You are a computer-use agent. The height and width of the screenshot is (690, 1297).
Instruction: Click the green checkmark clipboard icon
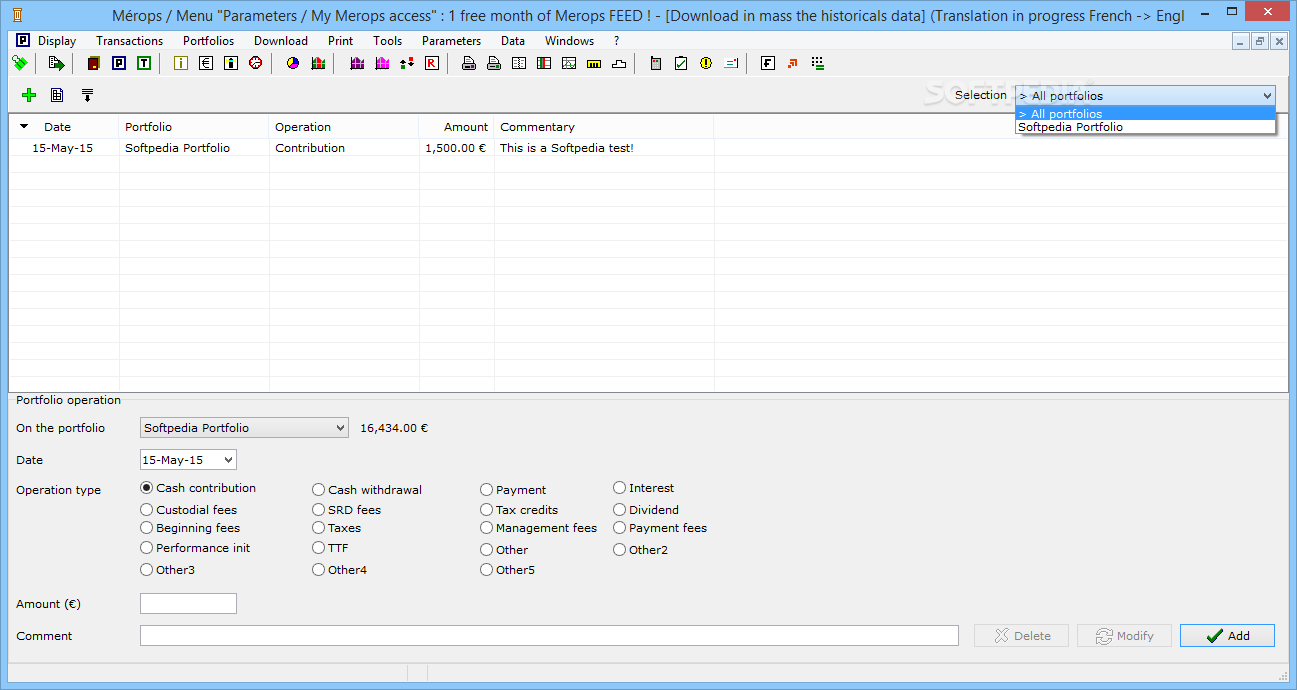[x=681, y=63]
